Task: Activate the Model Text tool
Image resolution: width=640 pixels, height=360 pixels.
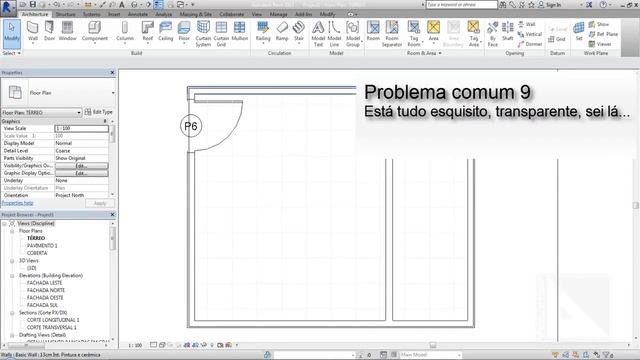Action: click(x=318, y=34)
